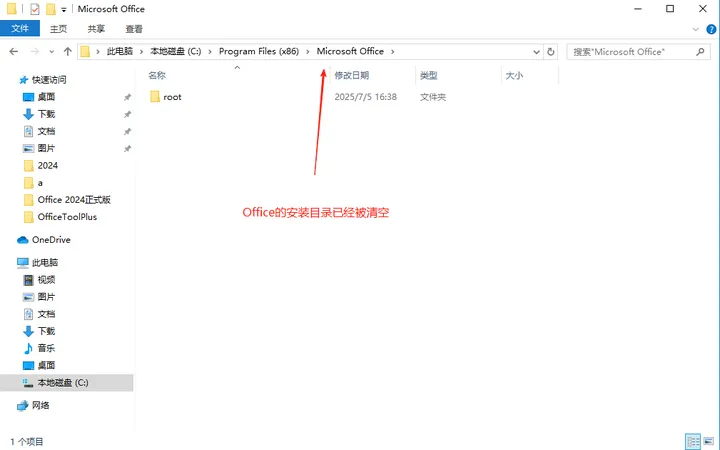Sort by 修改日期 column header
This screenshot has width=720, height=450.
click(x=351, y=75)
